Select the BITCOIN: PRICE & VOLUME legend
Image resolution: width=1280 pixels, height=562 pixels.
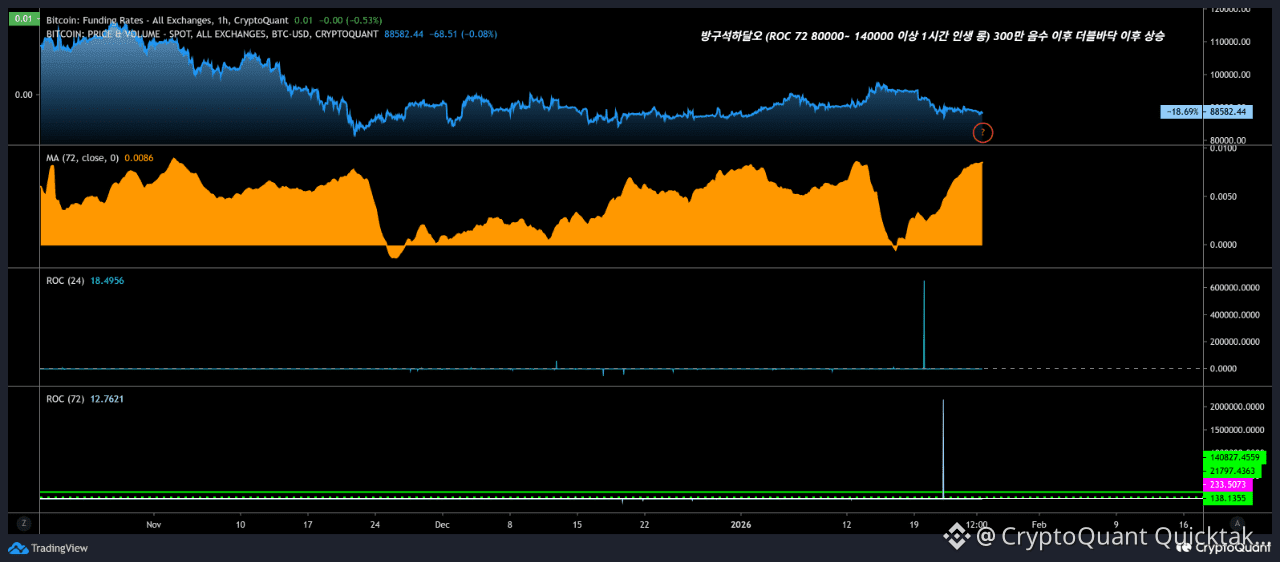[212, 34]
